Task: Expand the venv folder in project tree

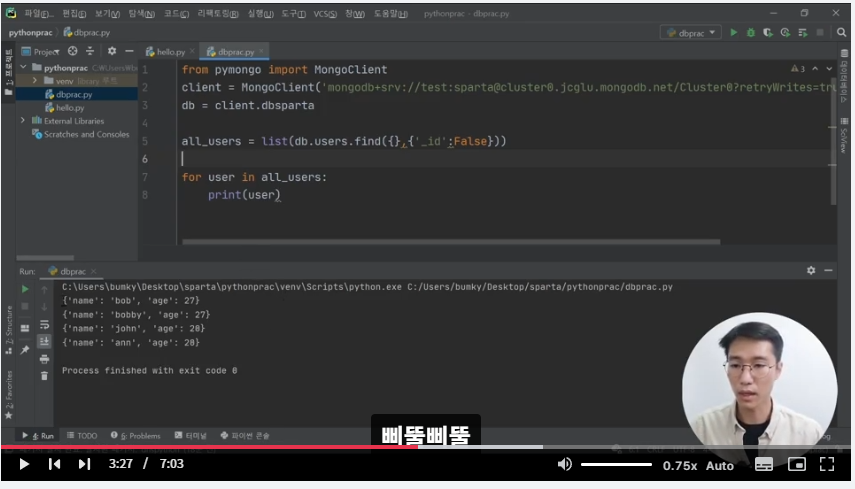Action: (x=36, y=80)
